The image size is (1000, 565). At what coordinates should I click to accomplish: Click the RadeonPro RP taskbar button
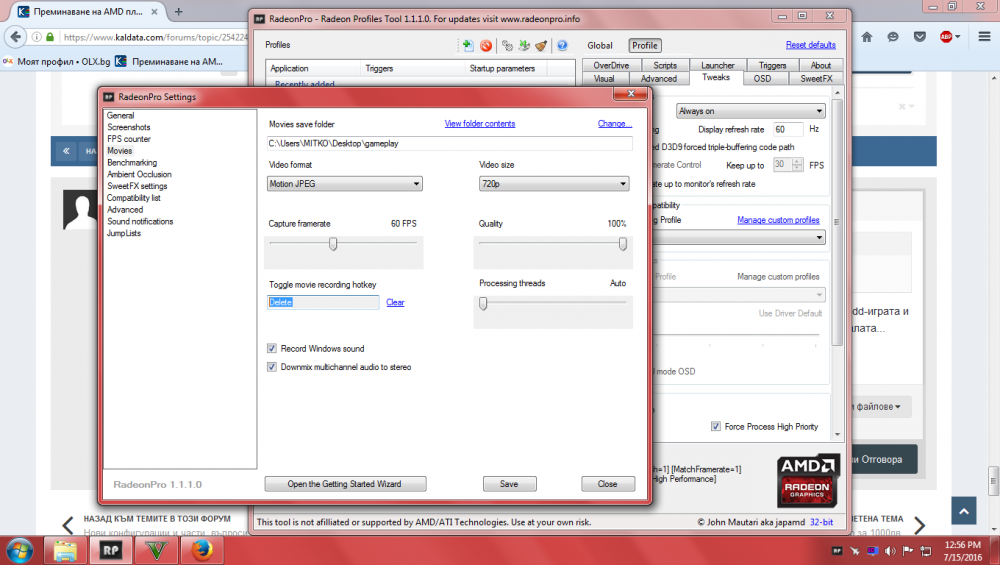point(111,550)
